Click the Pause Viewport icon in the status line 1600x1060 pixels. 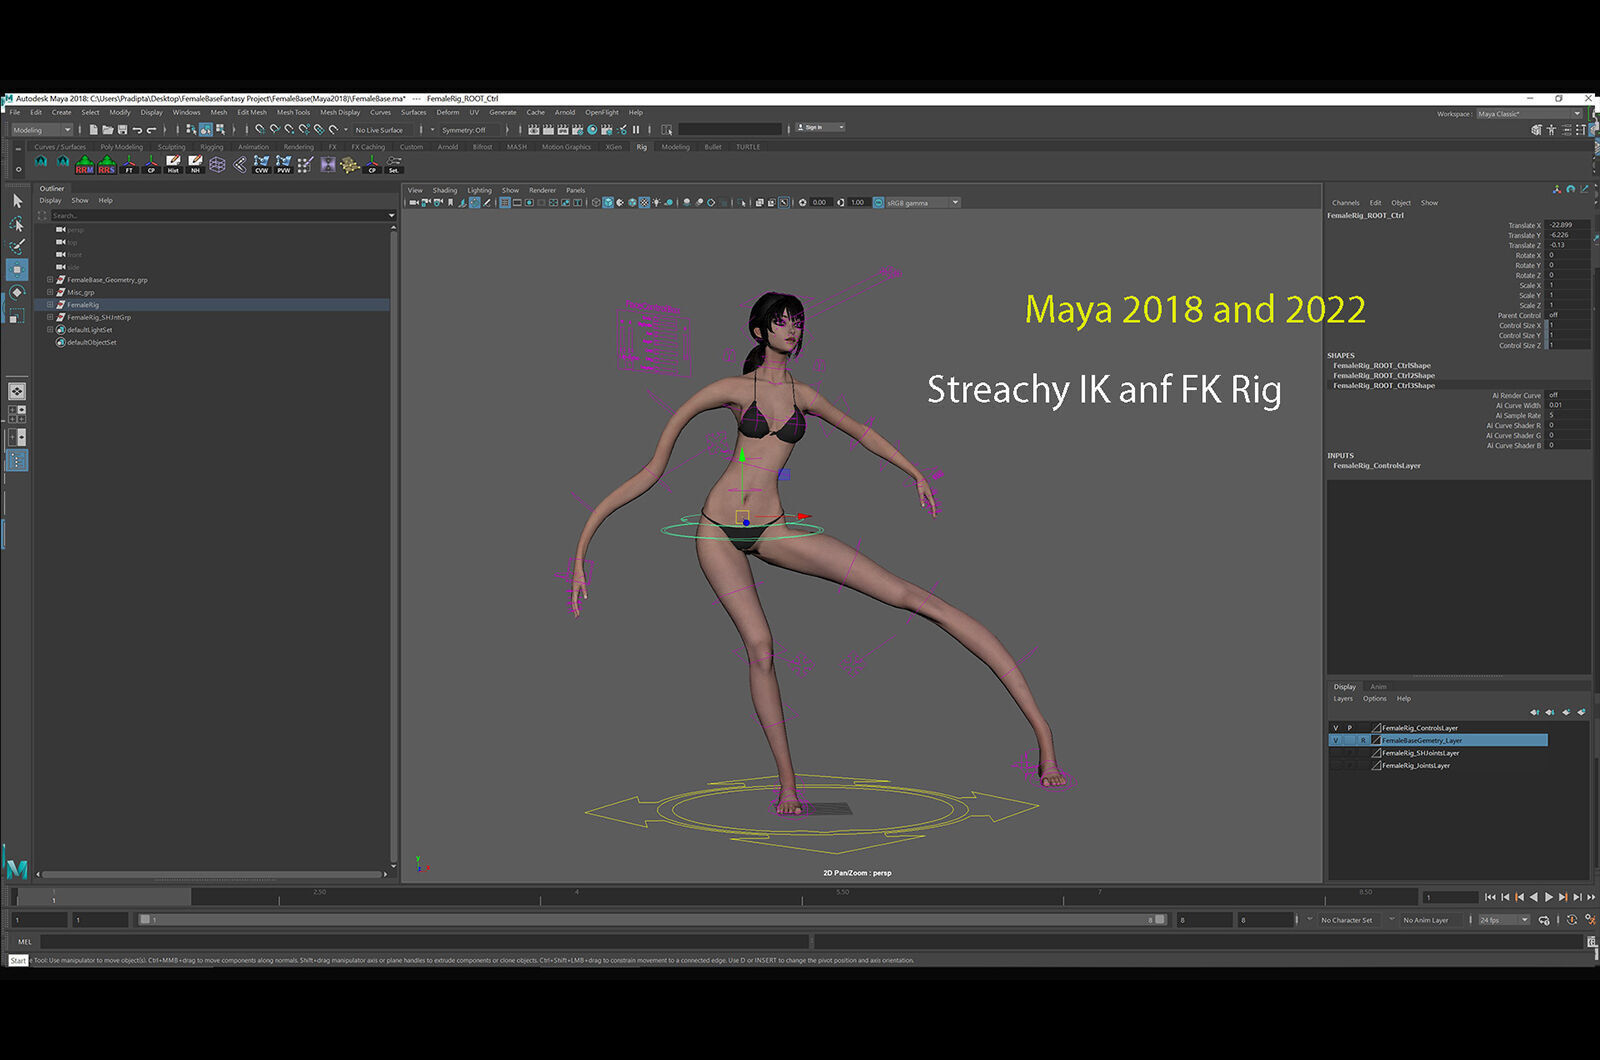click(636, 129)
